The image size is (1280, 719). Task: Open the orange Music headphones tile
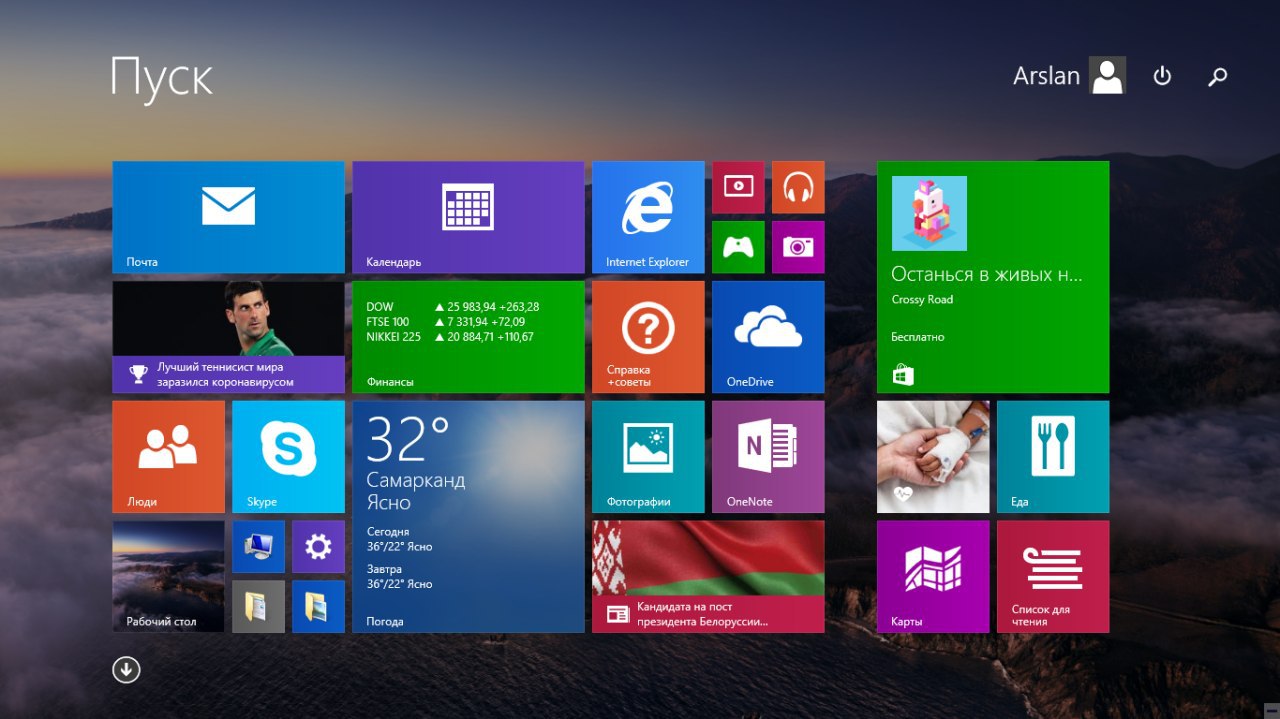coord(798,187)
